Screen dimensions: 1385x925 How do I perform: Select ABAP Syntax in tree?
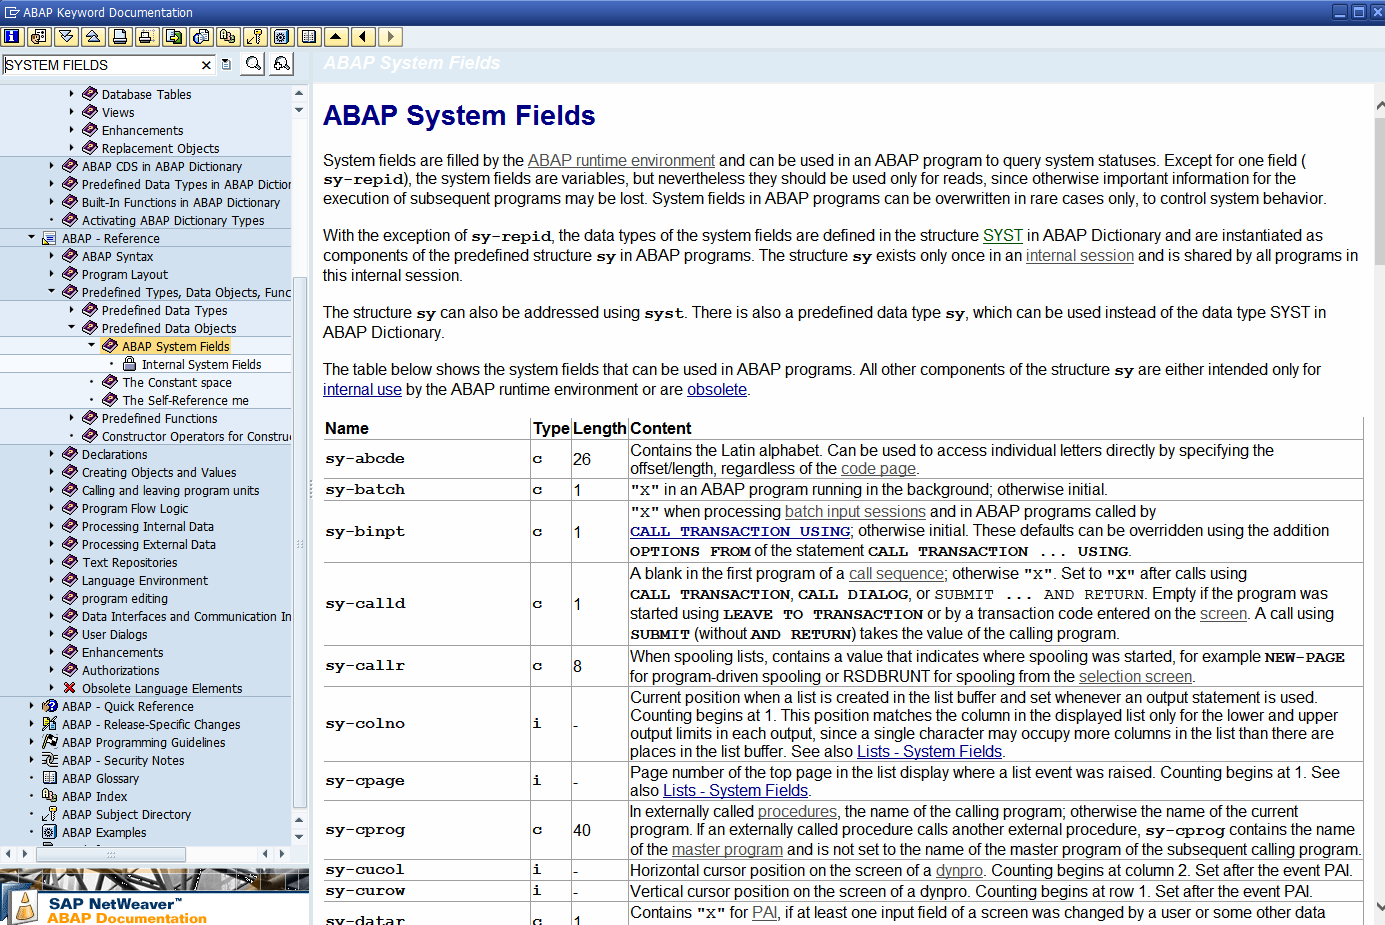(117, 256)
